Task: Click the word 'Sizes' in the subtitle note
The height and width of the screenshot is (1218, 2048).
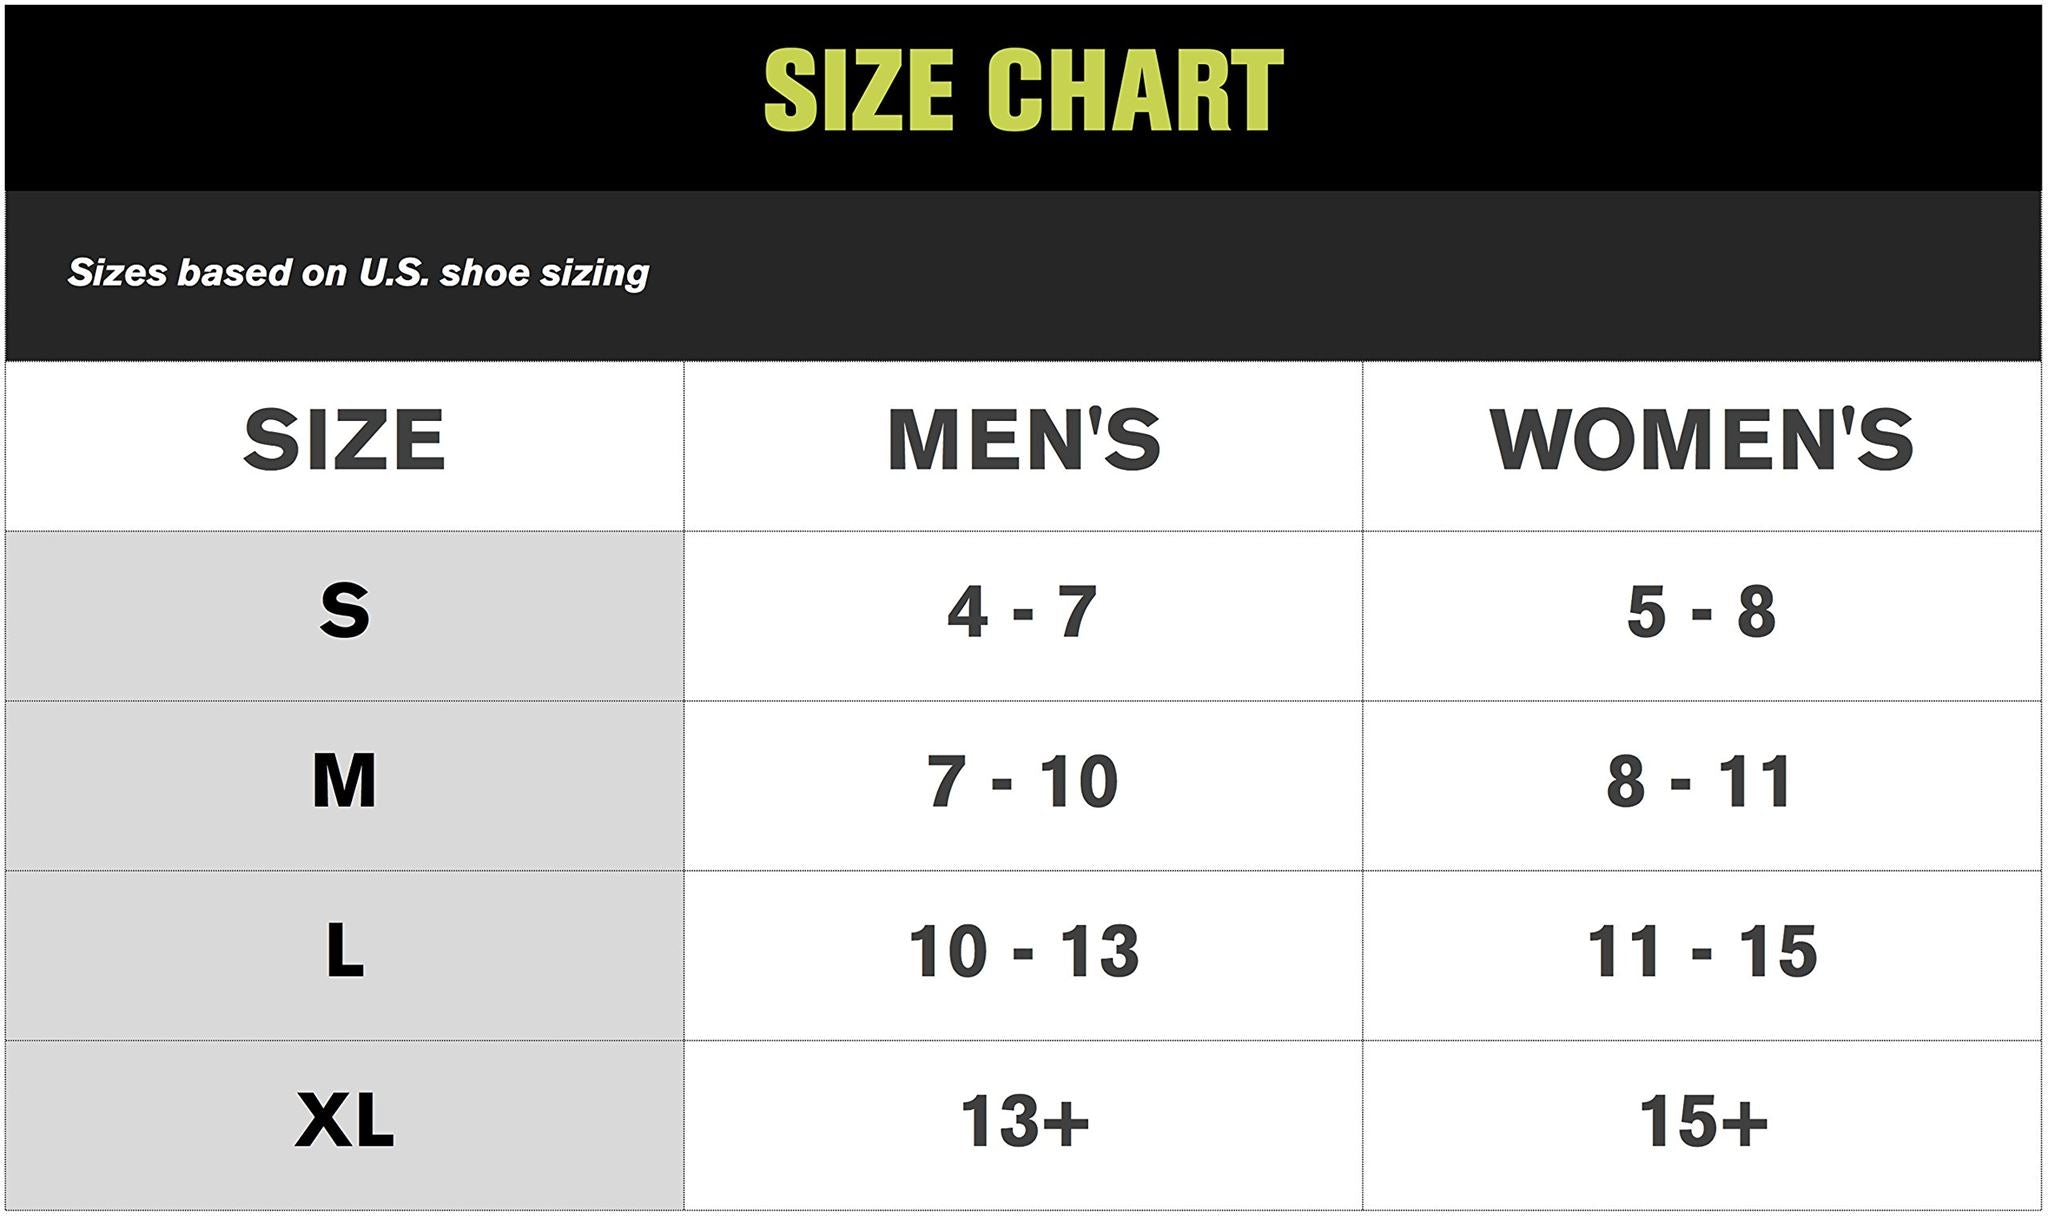Action: point(117,272)
